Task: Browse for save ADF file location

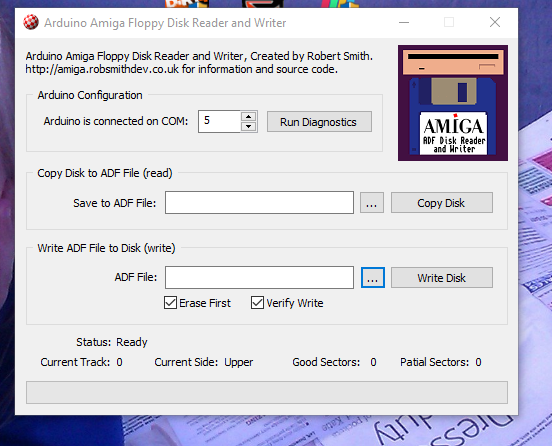Action: tap(372, 203)
